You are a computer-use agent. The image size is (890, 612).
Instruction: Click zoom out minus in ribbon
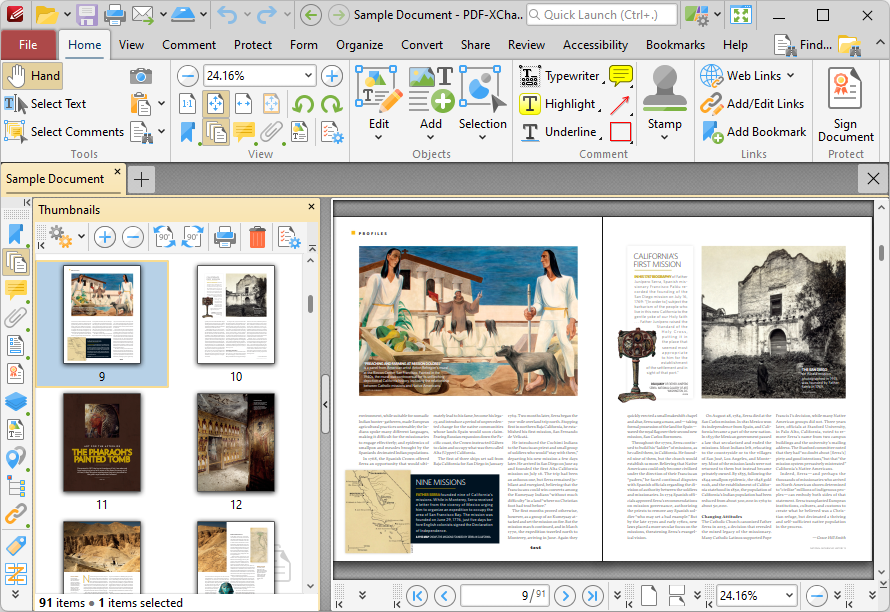pos(187,76)
